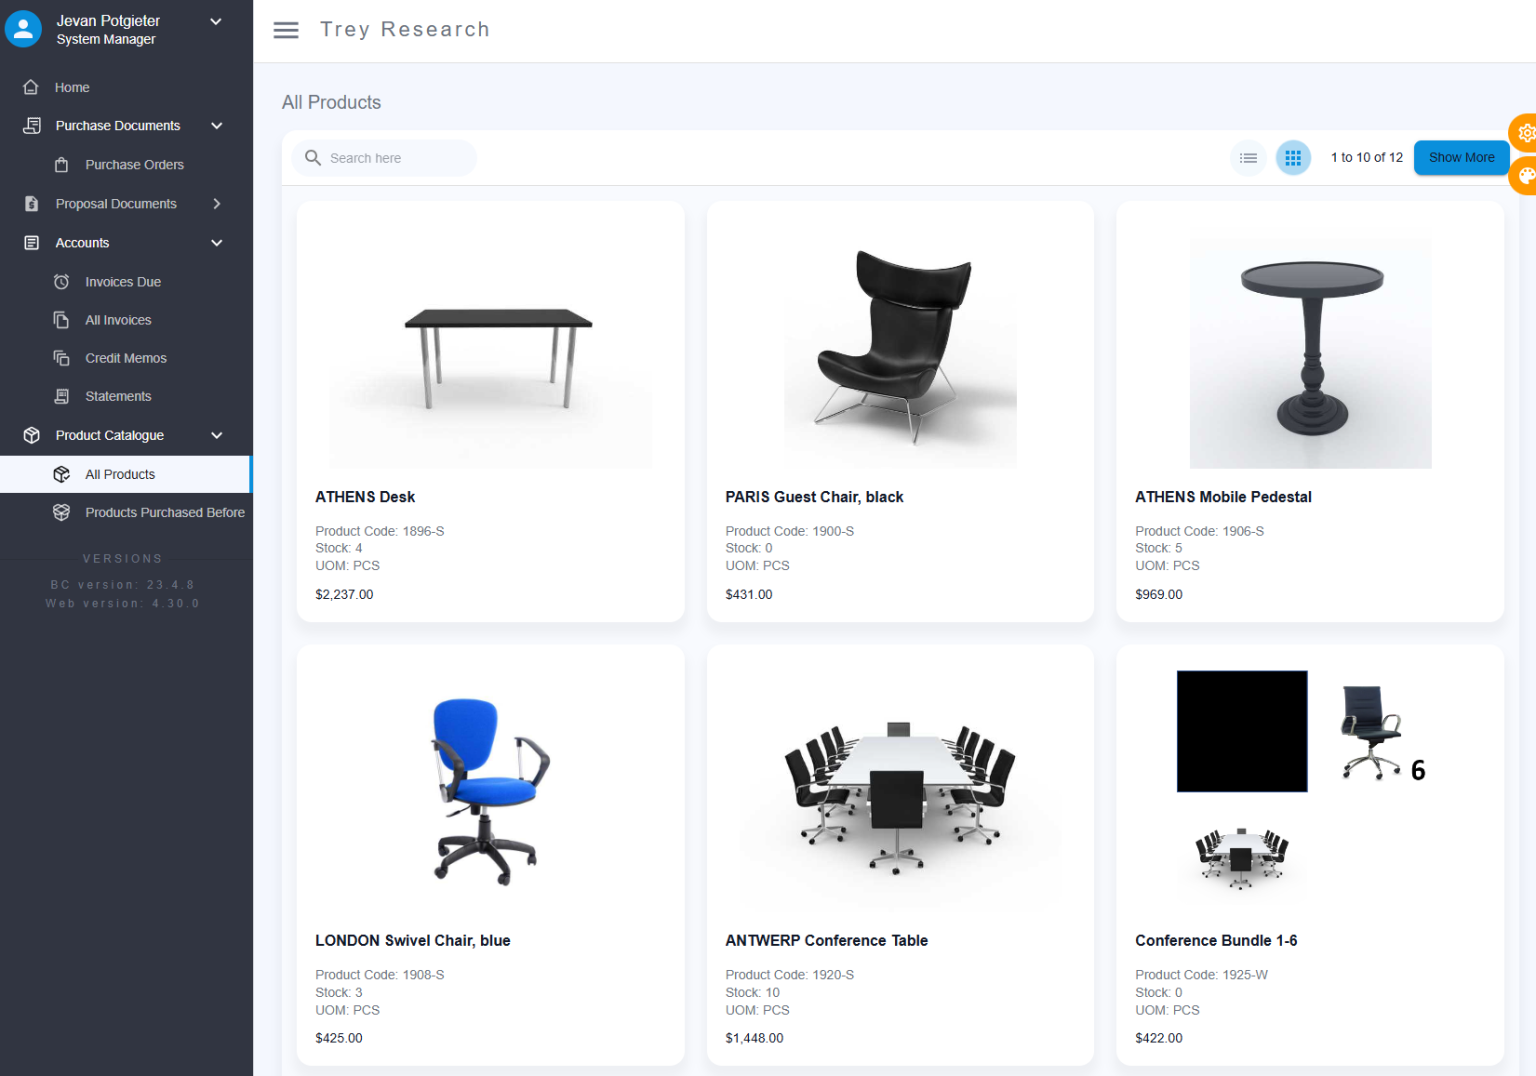Viewport: 1536px width, 1076px height.
Task: Click the Show More button
Action: [1461, 157]
